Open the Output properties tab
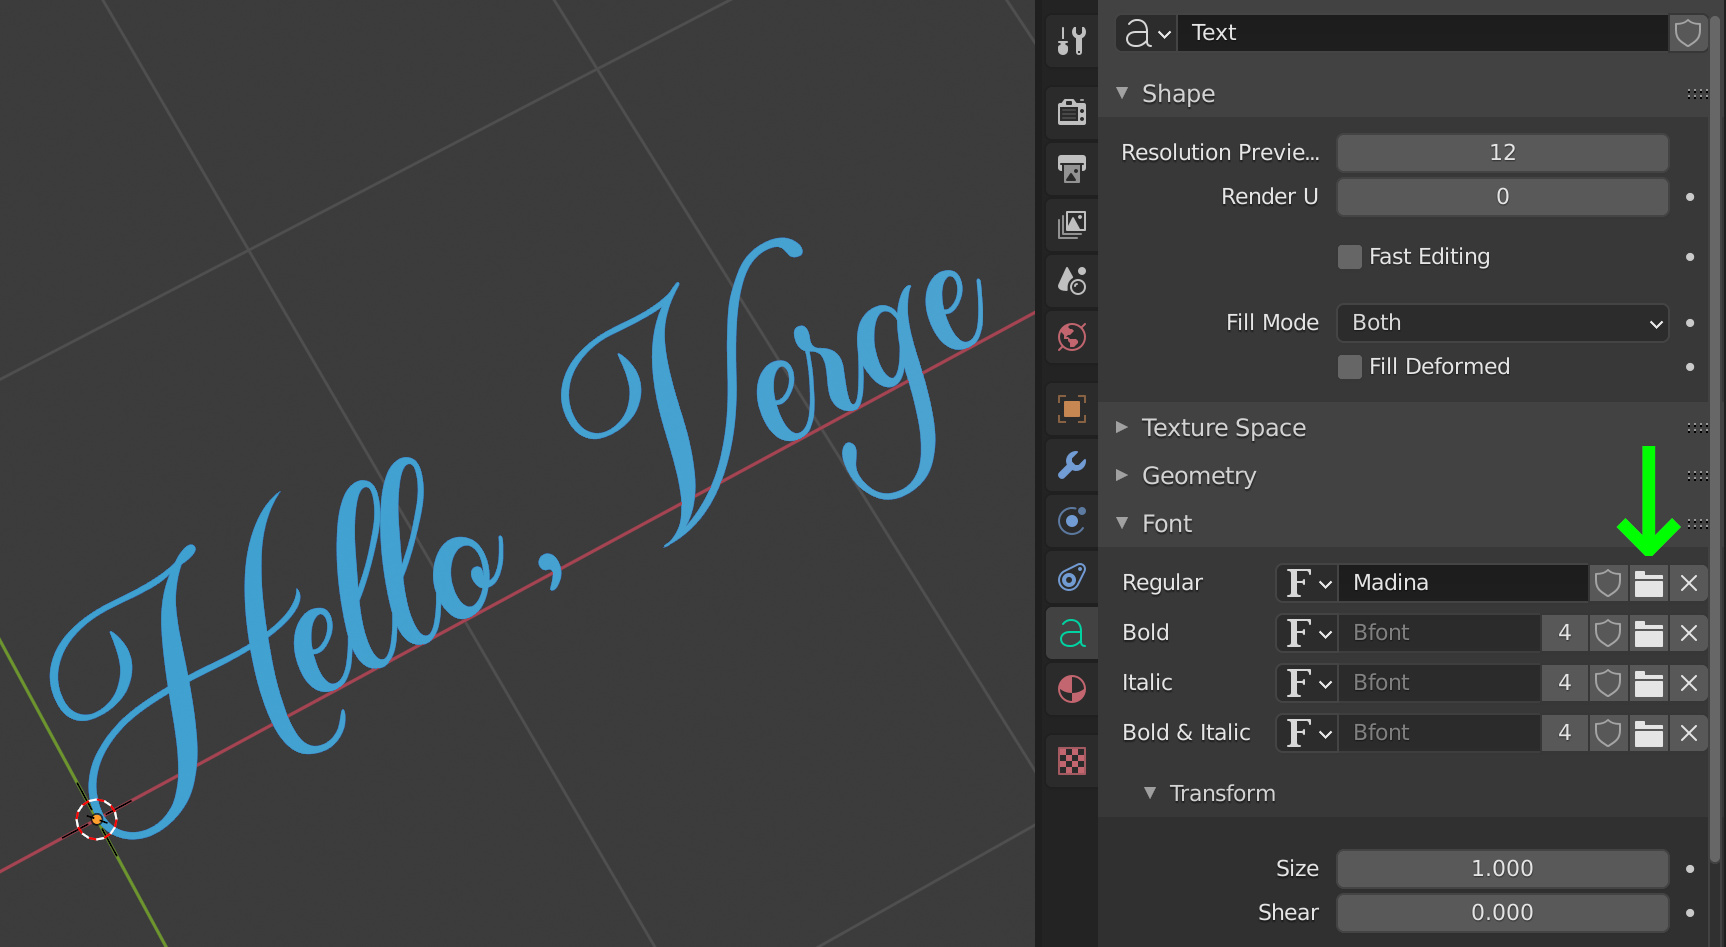The width and height of the screenshot is (1726, 947). 1072,168
